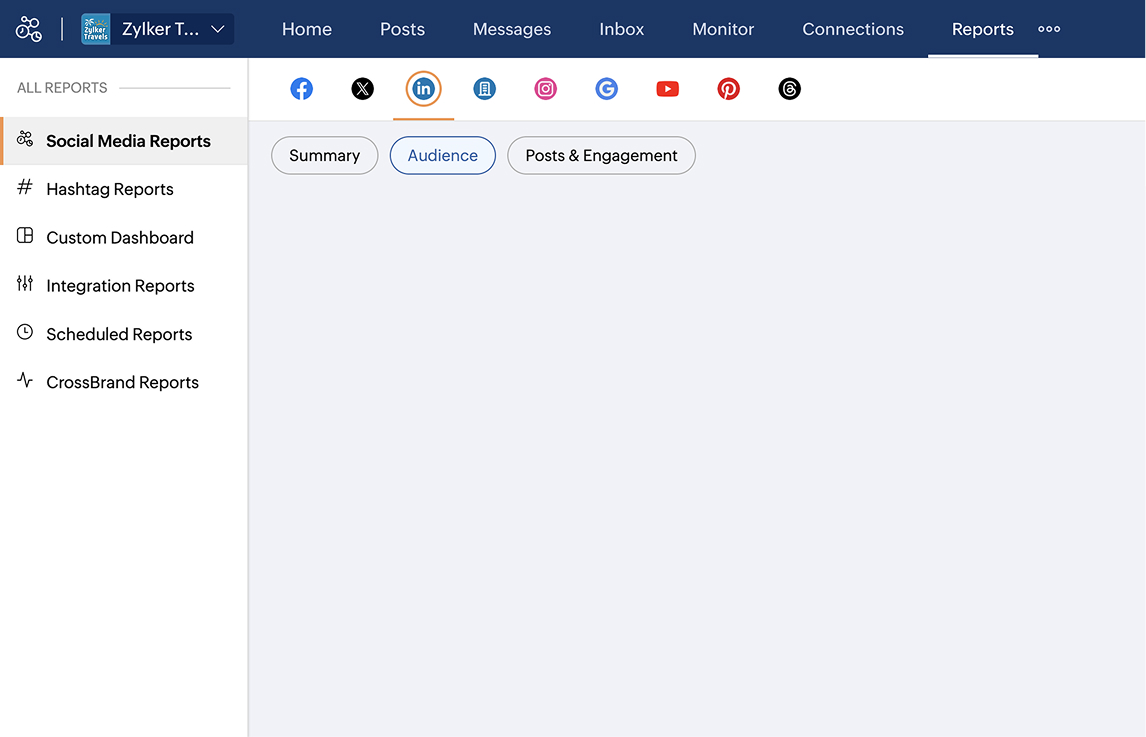Viewport: 1146px width, 737px height.
Task: Select the X (Twitter) channel icon
Action: pos(363,89)
